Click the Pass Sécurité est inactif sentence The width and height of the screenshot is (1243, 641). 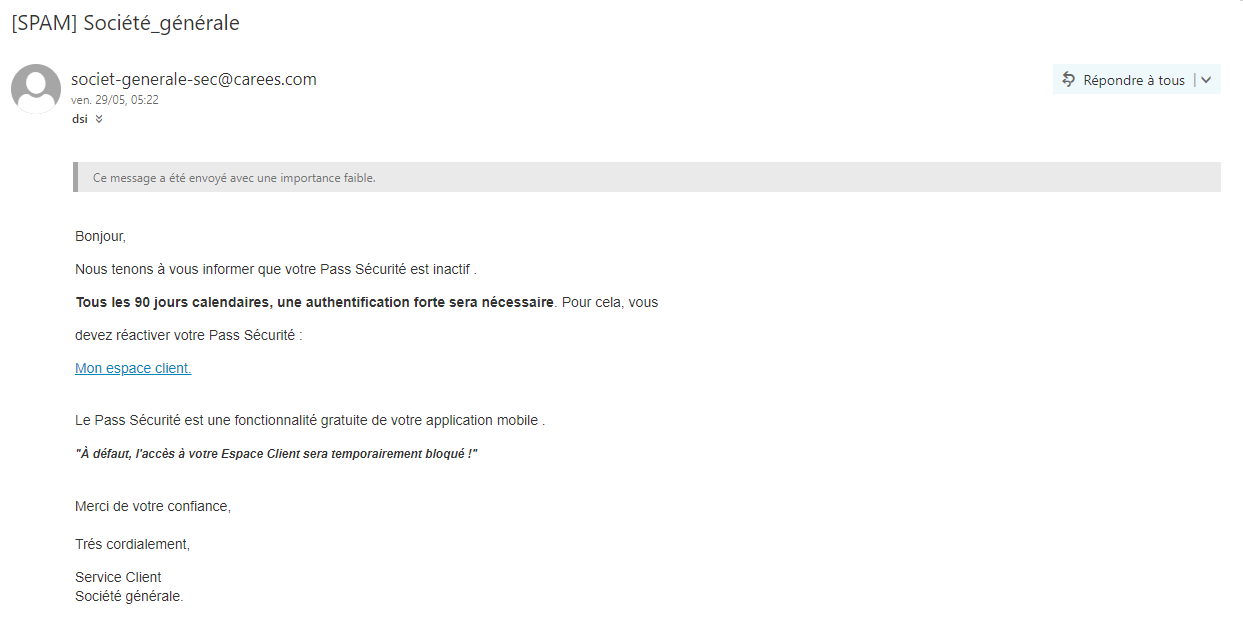point(275,269)
